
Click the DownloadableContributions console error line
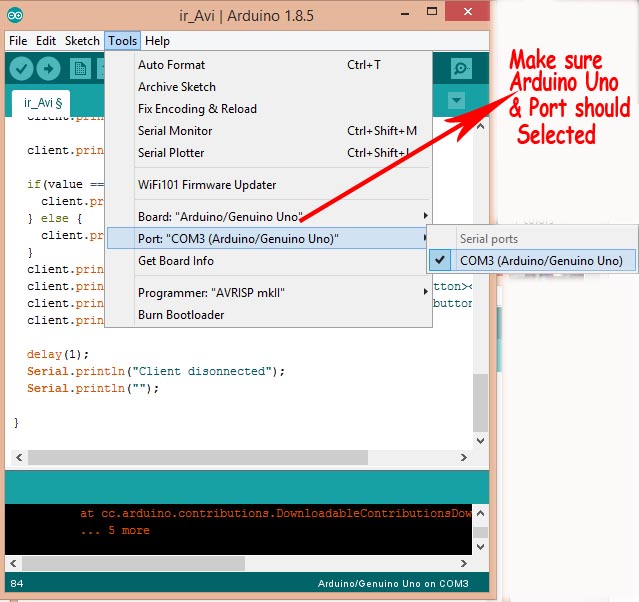coord(275,513)
